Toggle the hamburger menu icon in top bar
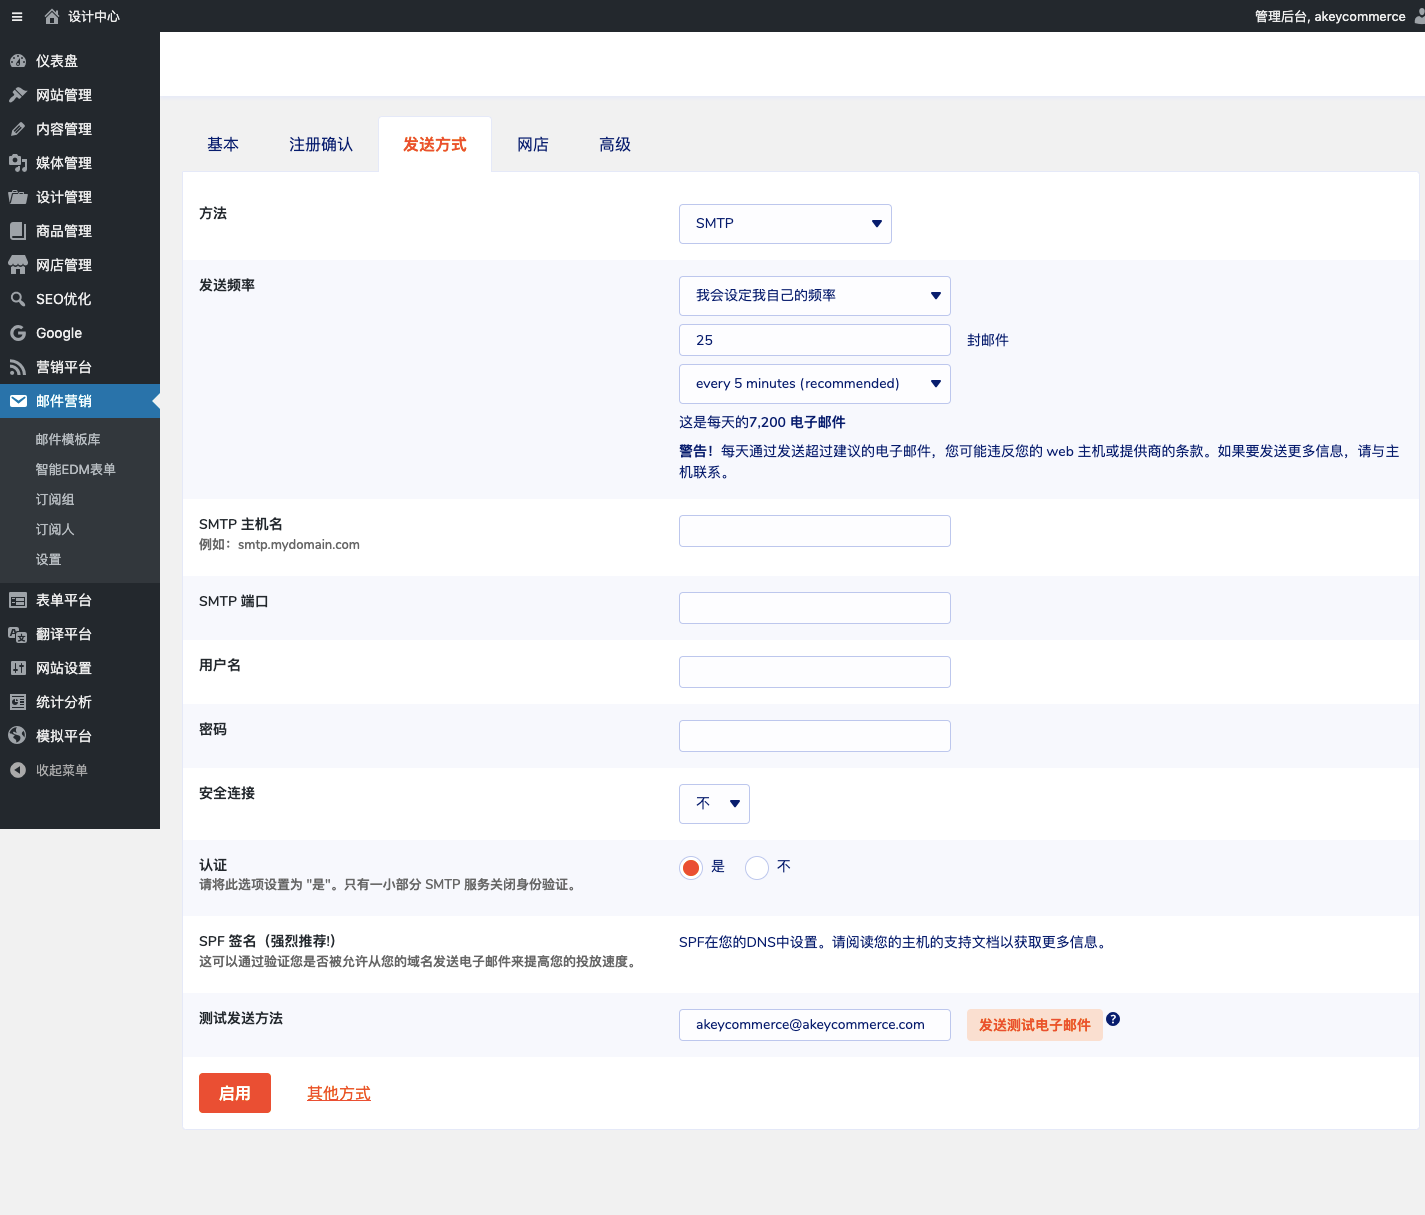 pyautogui.click(x=17, y=16)
